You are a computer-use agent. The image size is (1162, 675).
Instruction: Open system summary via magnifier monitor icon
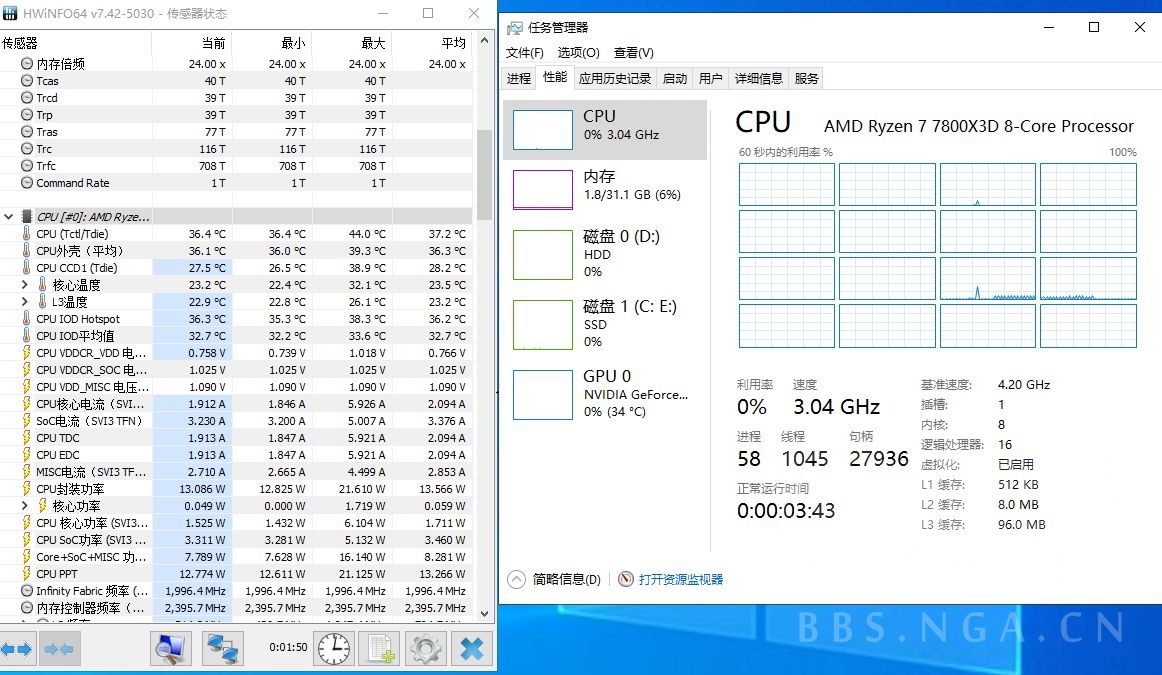pos(170,648)
